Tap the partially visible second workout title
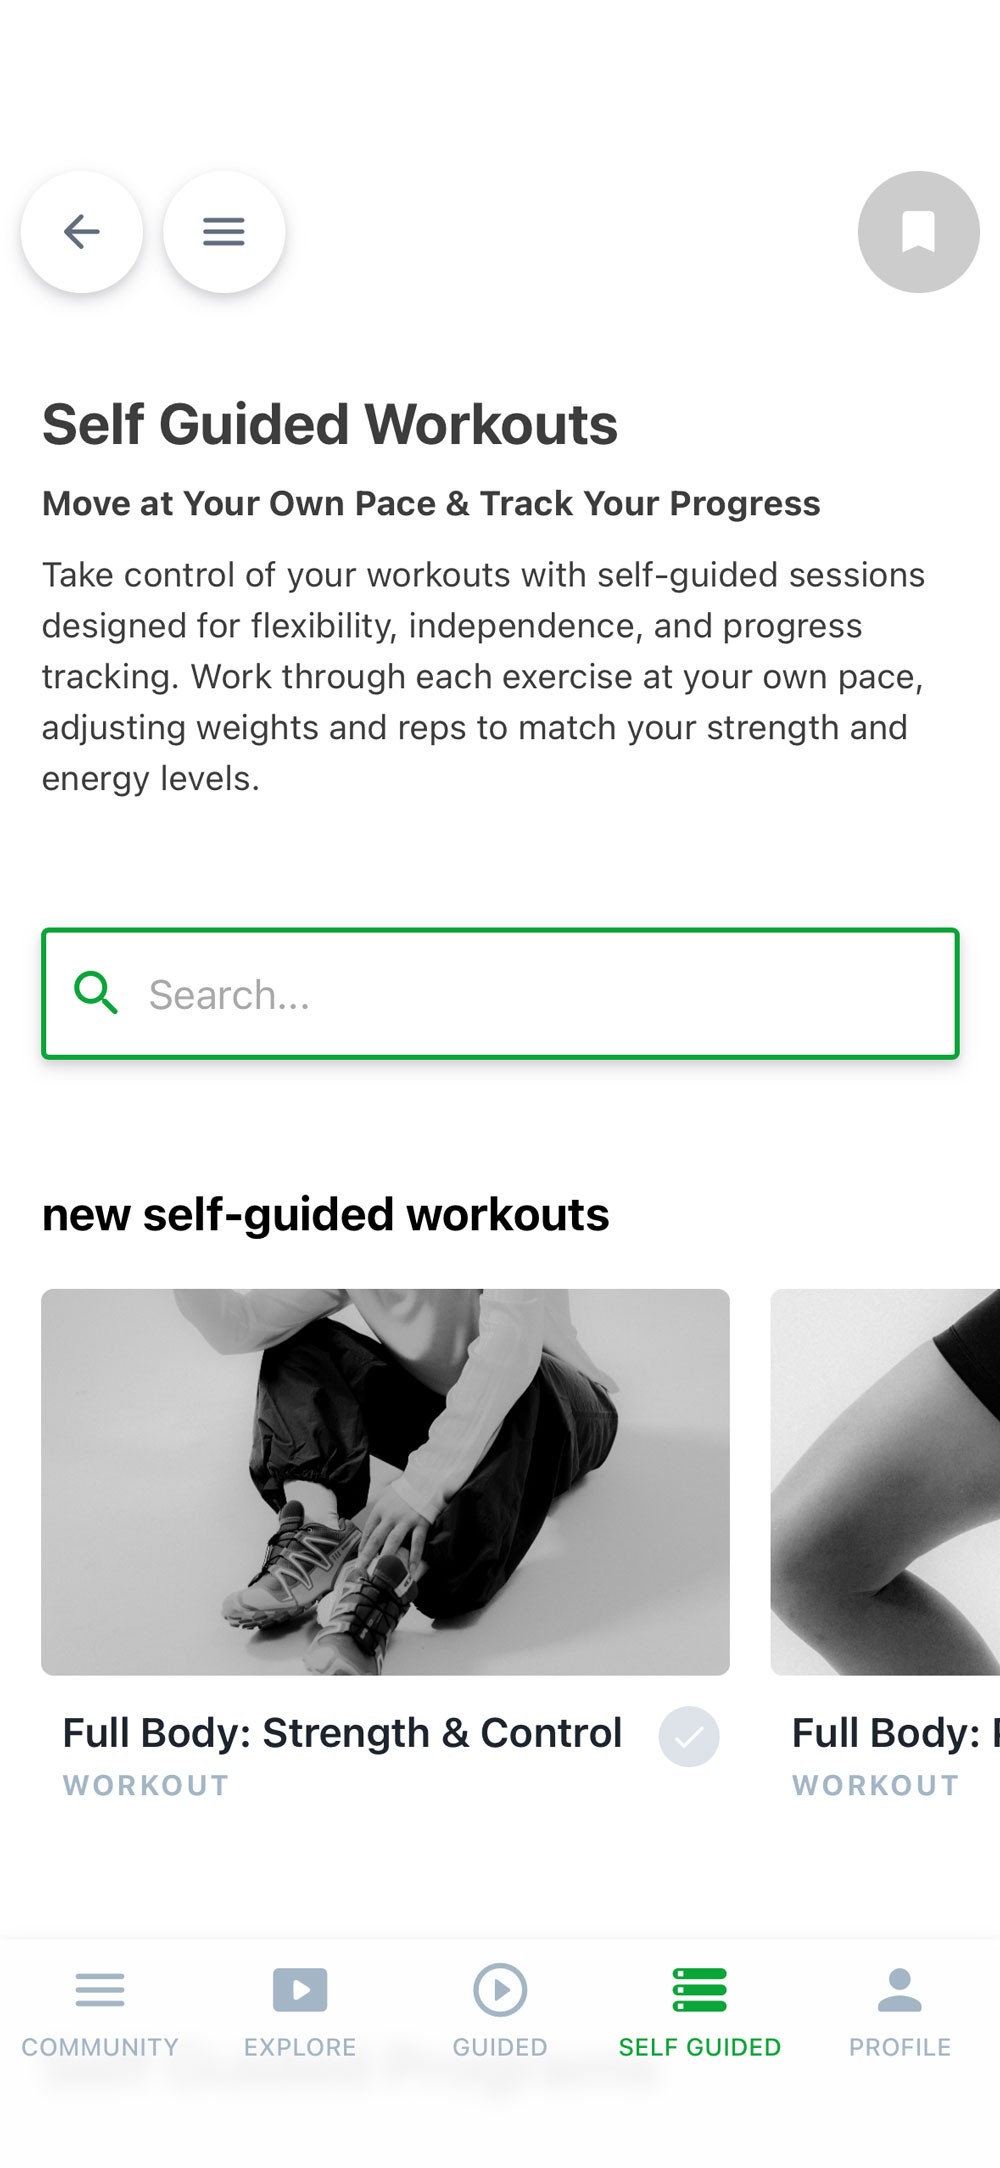This screenshot has height=2168, width=1000. tap(896, 1733)
